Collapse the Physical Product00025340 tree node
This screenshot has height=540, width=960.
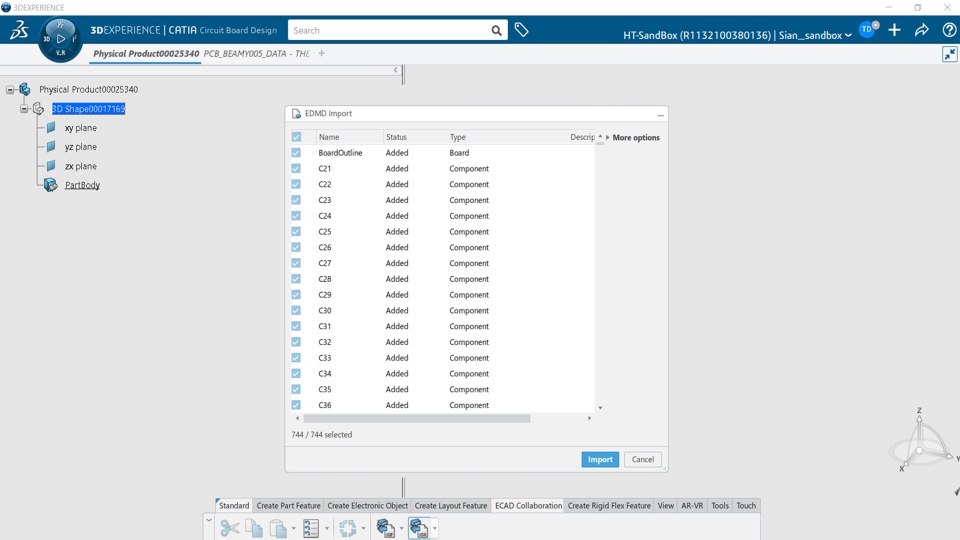point(10,90)
